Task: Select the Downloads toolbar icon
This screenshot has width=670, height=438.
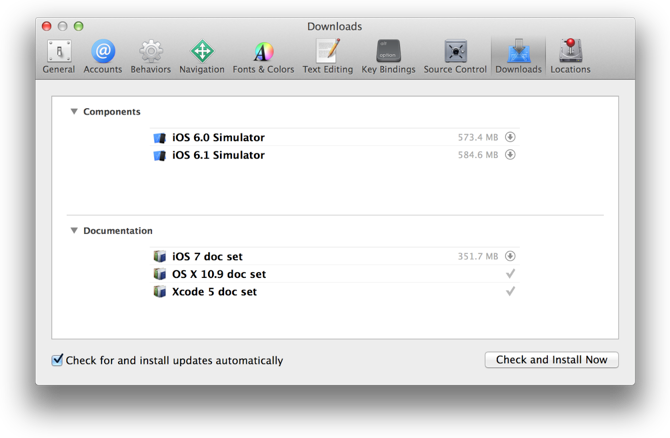Action: click(x=519, y=51)
